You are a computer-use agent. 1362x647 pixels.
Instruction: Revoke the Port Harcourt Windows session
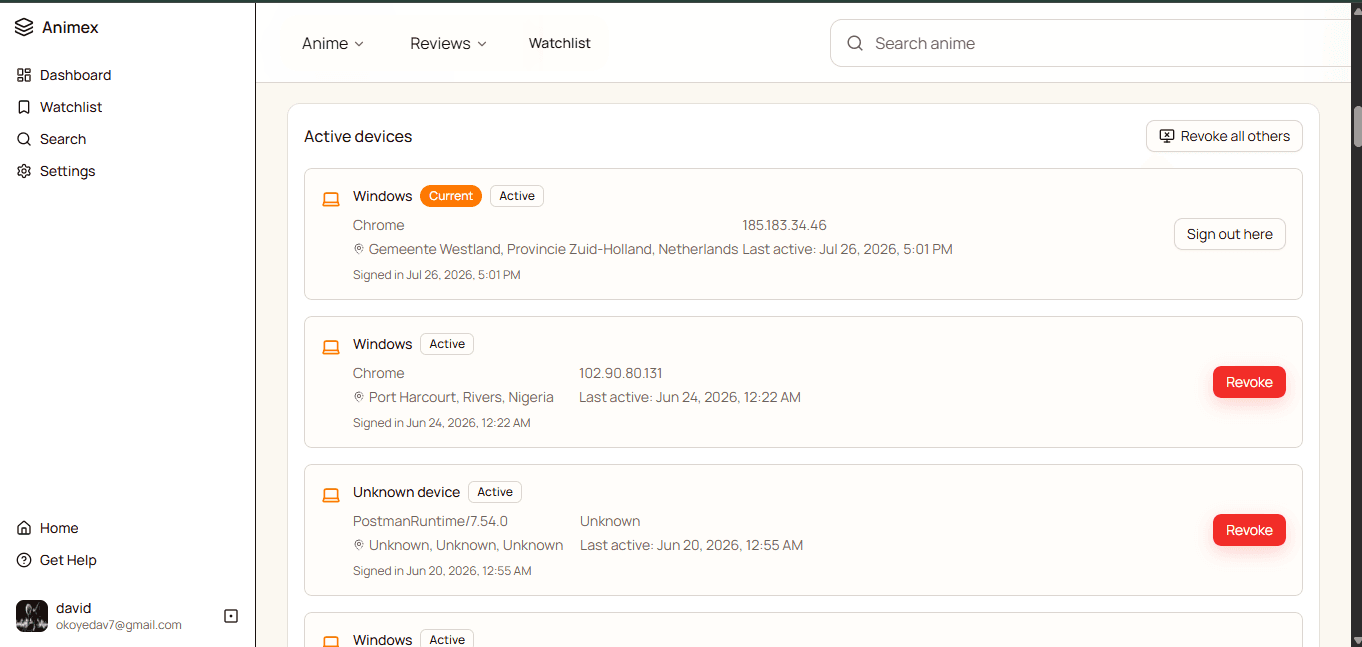click(x=1249, y=382)
